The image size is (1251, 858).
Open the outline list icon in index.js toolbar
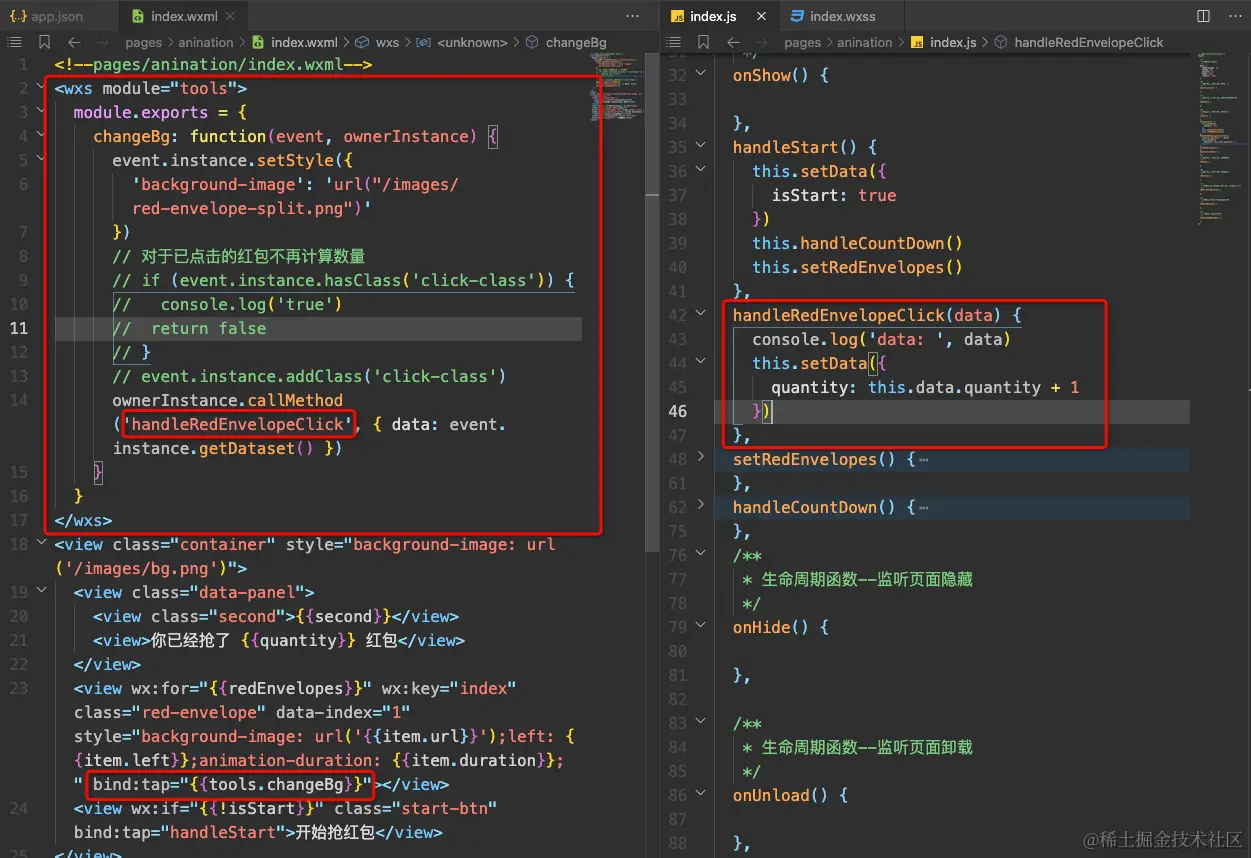674,42
